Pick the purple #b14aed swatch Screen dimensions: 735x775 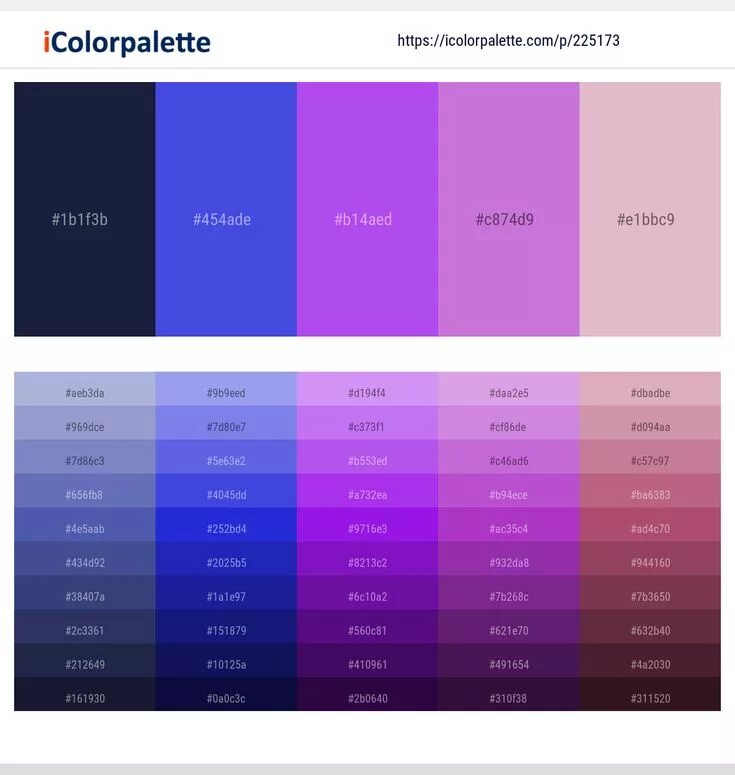click(x=367, y=209)
